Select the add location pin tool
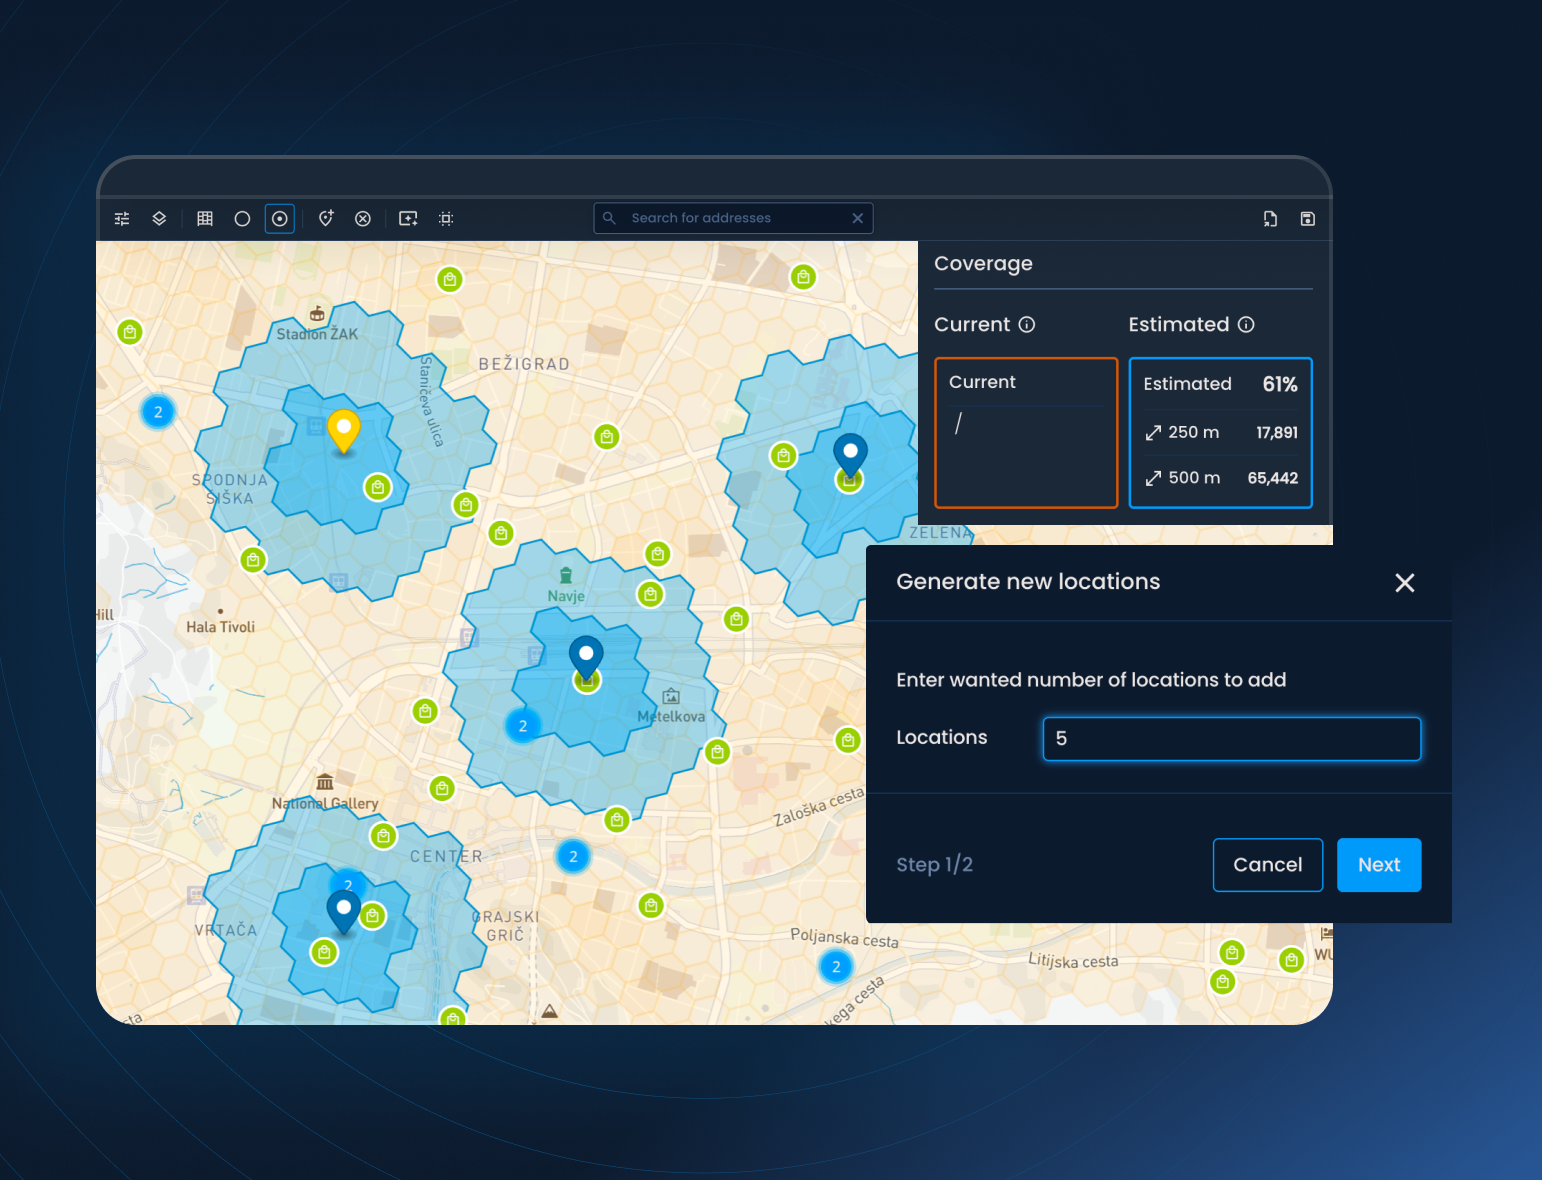The width and height of the screenshot is (1542, 1180). coord(325,218)
